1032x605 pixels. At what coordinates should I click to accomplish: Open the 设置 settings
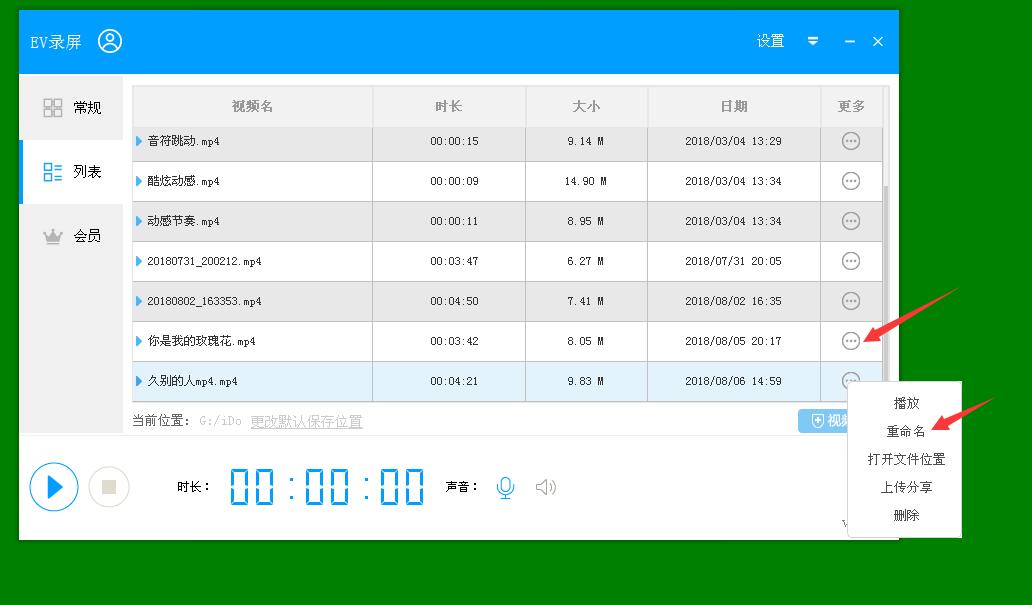[x=769, y=41]
